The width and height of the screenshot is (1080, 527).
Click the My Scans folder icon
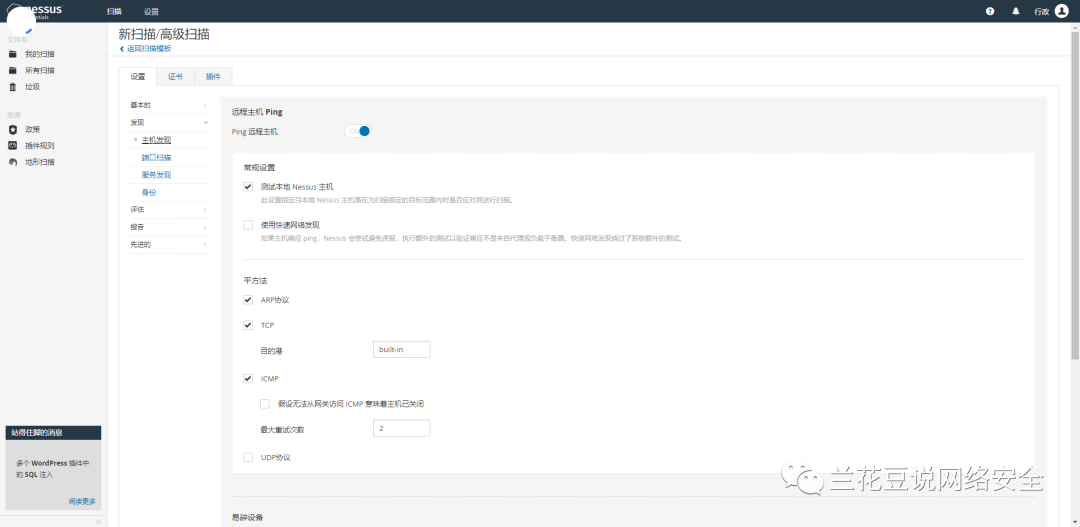(x=13, y=54)
